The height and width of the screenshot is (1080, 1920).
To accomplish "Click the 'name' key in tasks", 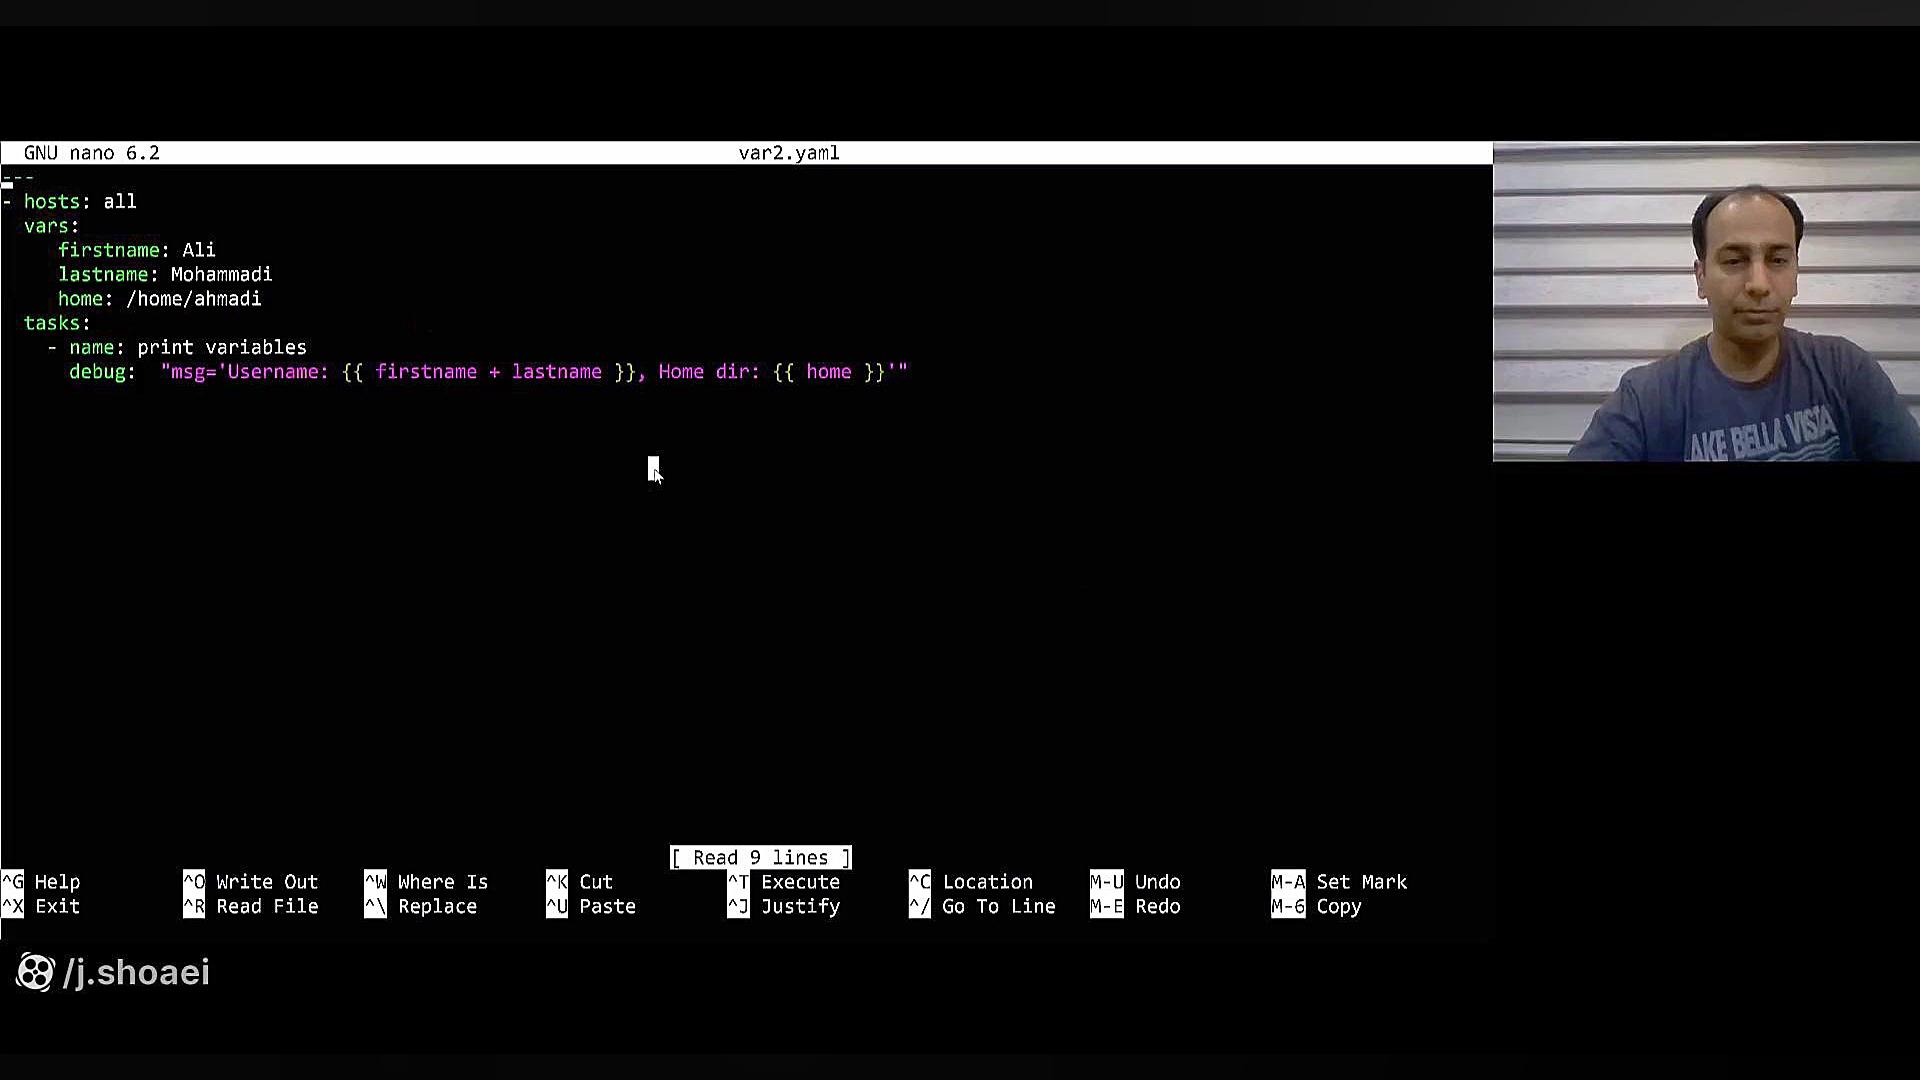I will tap(92, 348).
